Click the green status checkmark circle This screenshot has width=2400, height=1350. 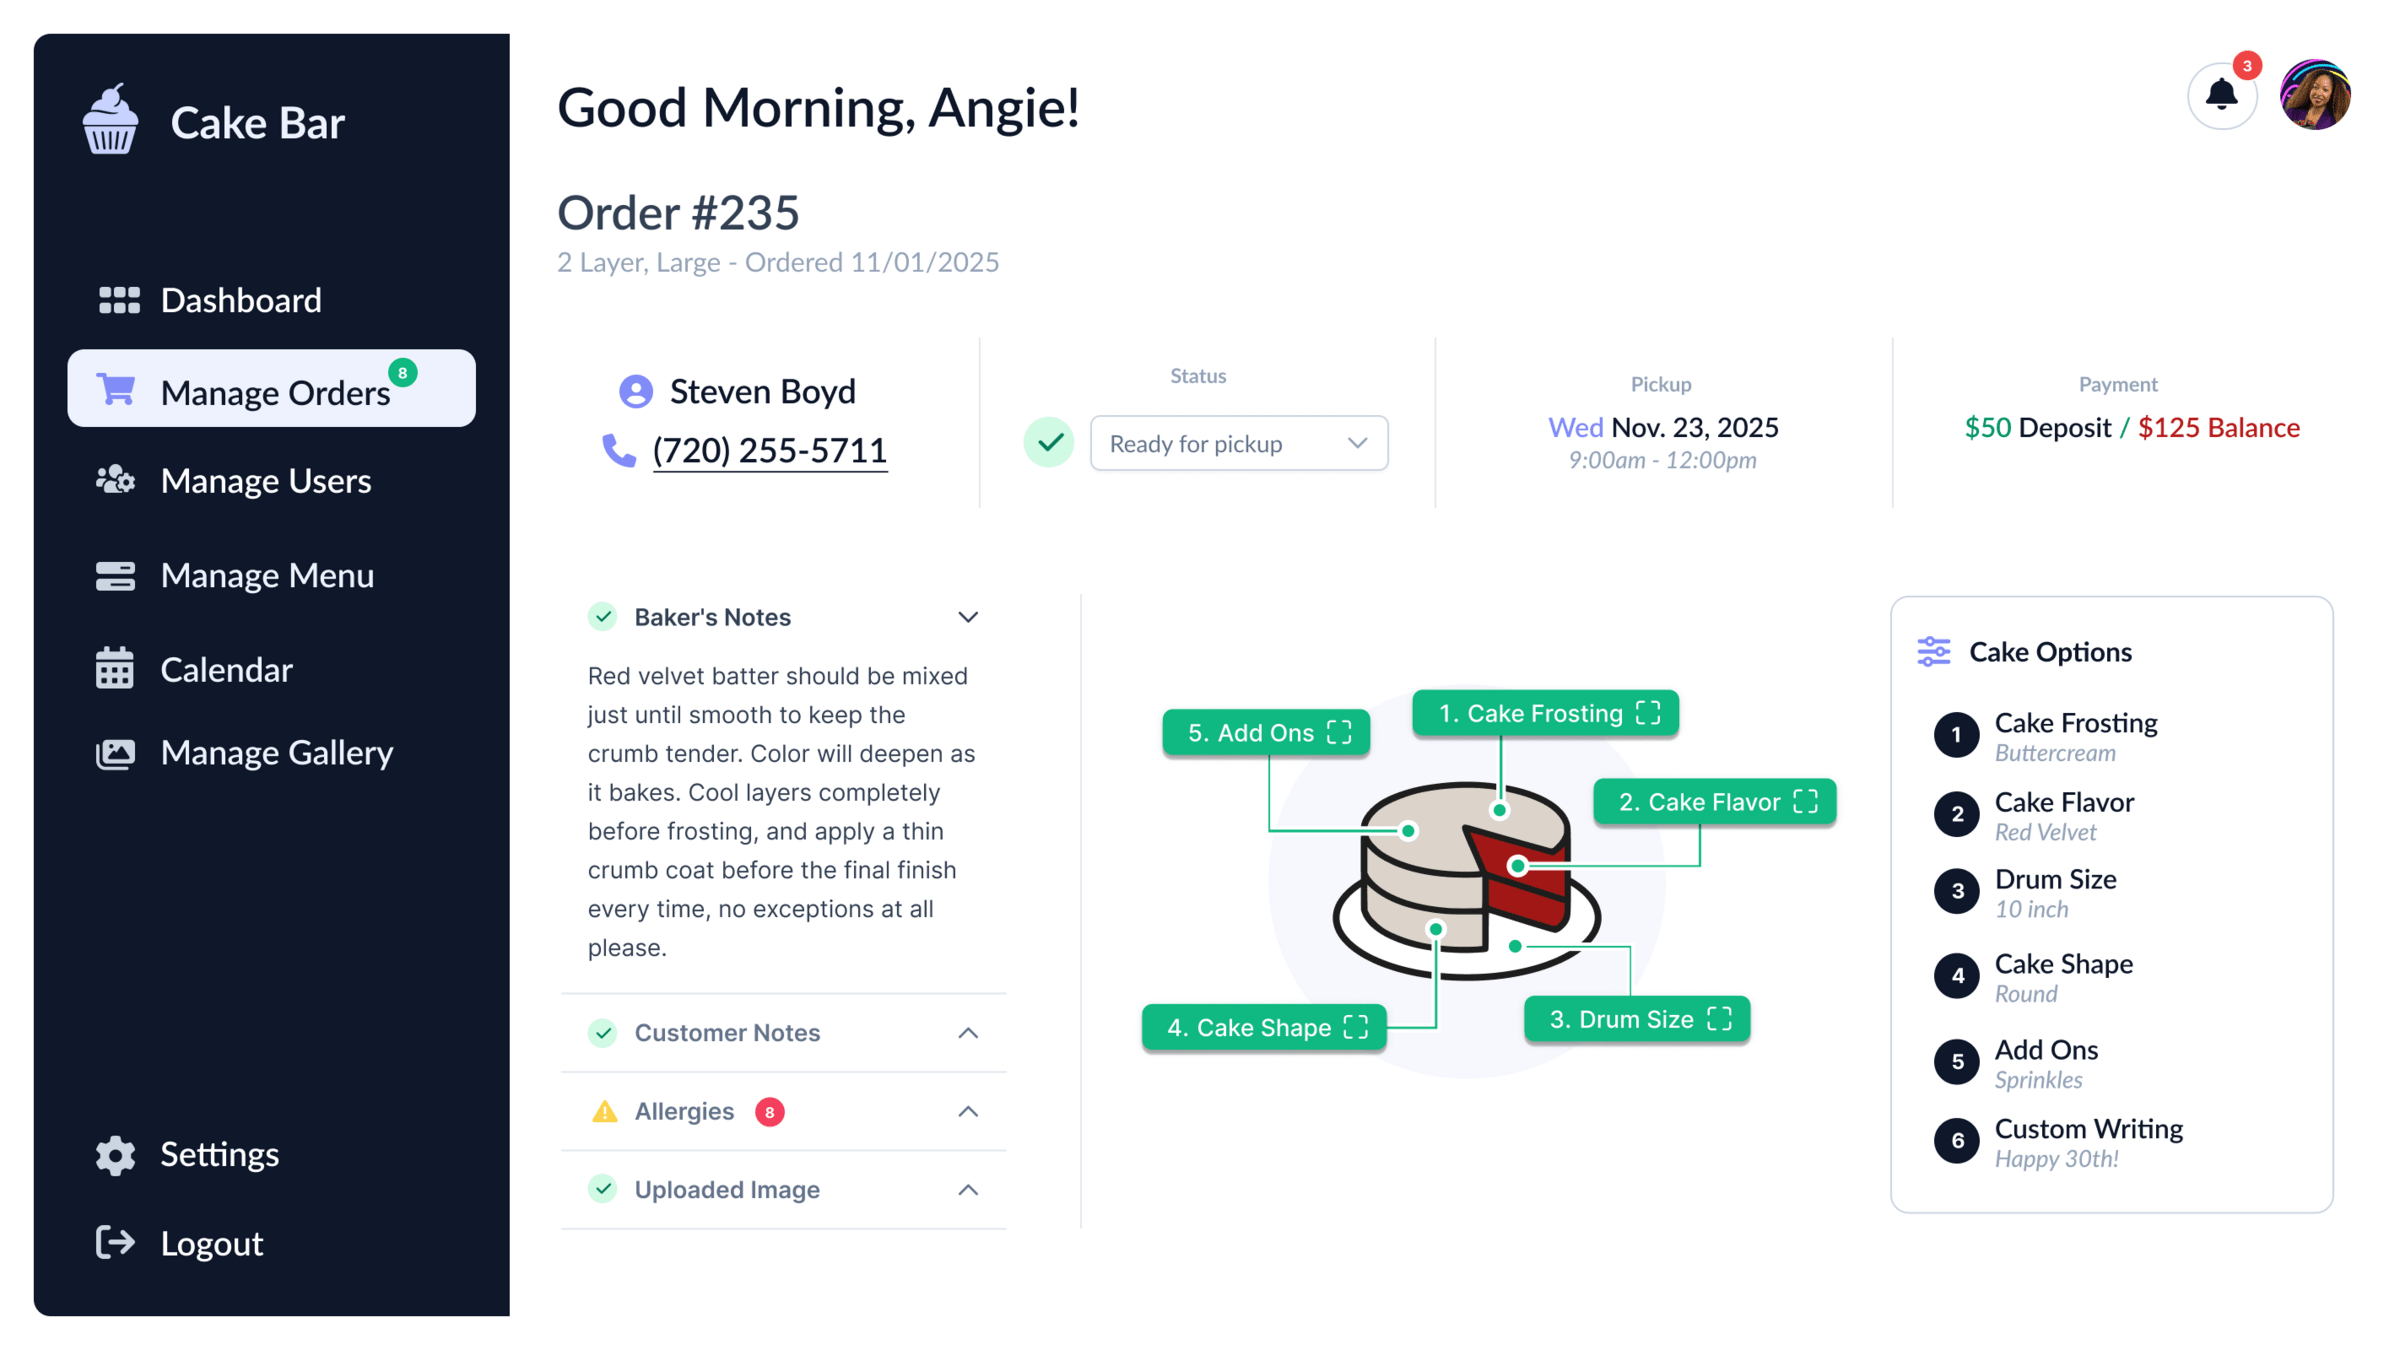coord(1049,442)
